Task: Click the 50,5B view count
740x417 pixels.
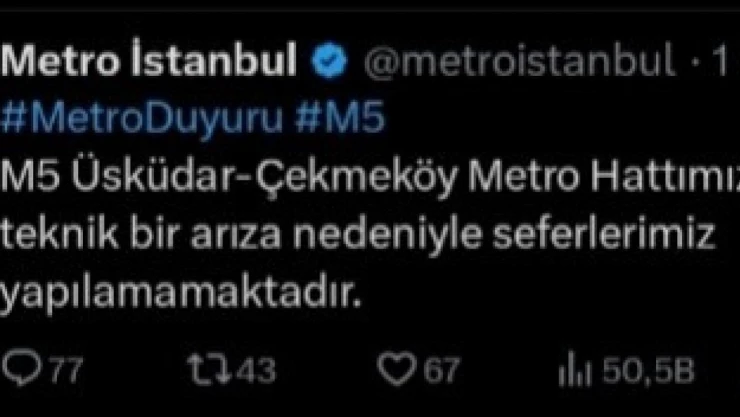Action: 648,370
